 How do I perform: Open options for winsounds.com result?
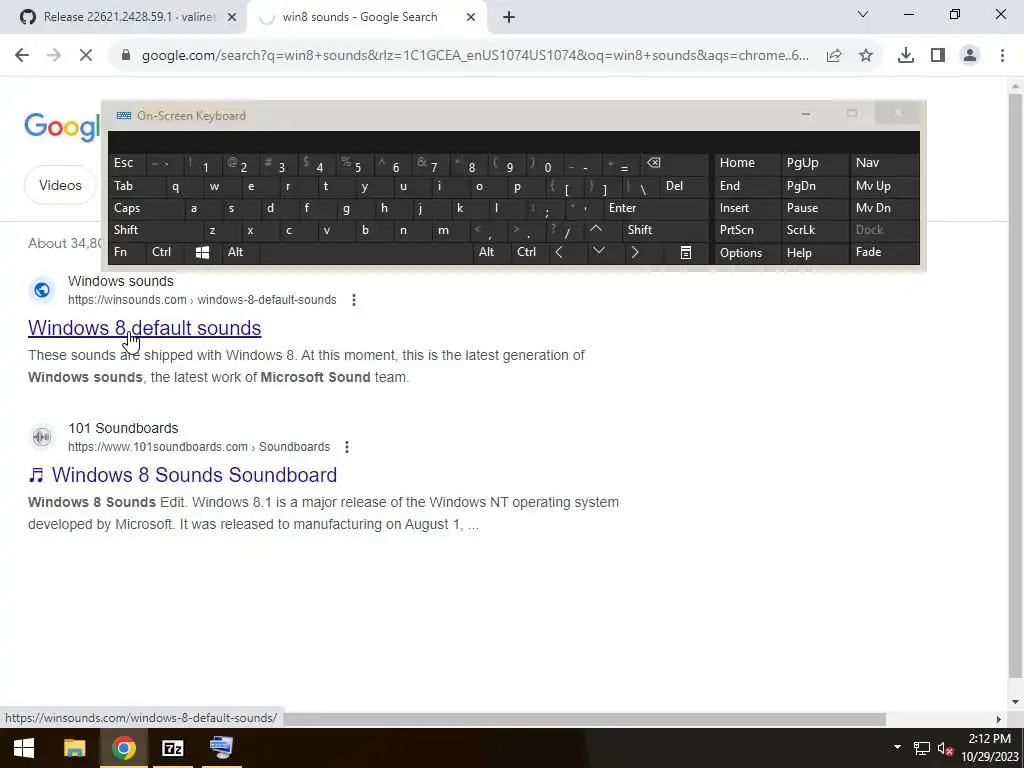pyautogui.click(x=353, y=300)
